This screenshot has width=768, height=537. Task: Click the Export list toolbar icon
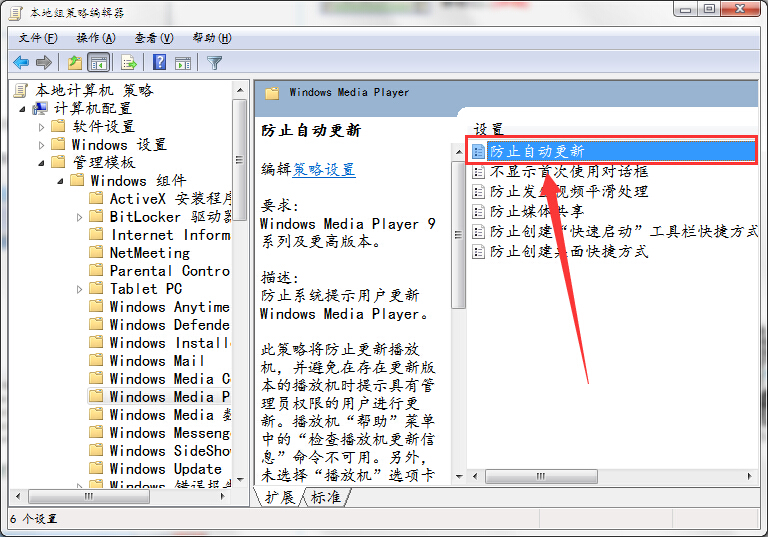click(129, 62)
